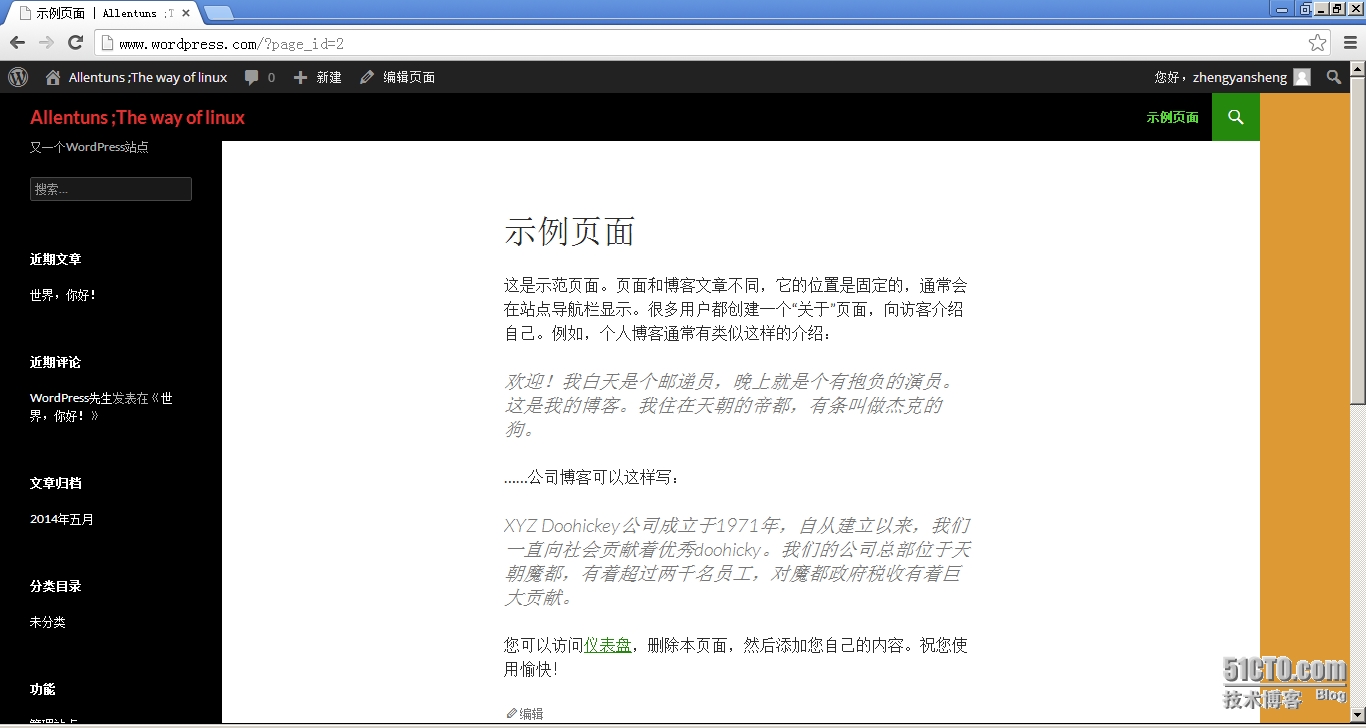This screenshot has height=728, width=1366.
Task: Click the 搜索 search box in the sidebar
Action: click(x=111, y=189)
